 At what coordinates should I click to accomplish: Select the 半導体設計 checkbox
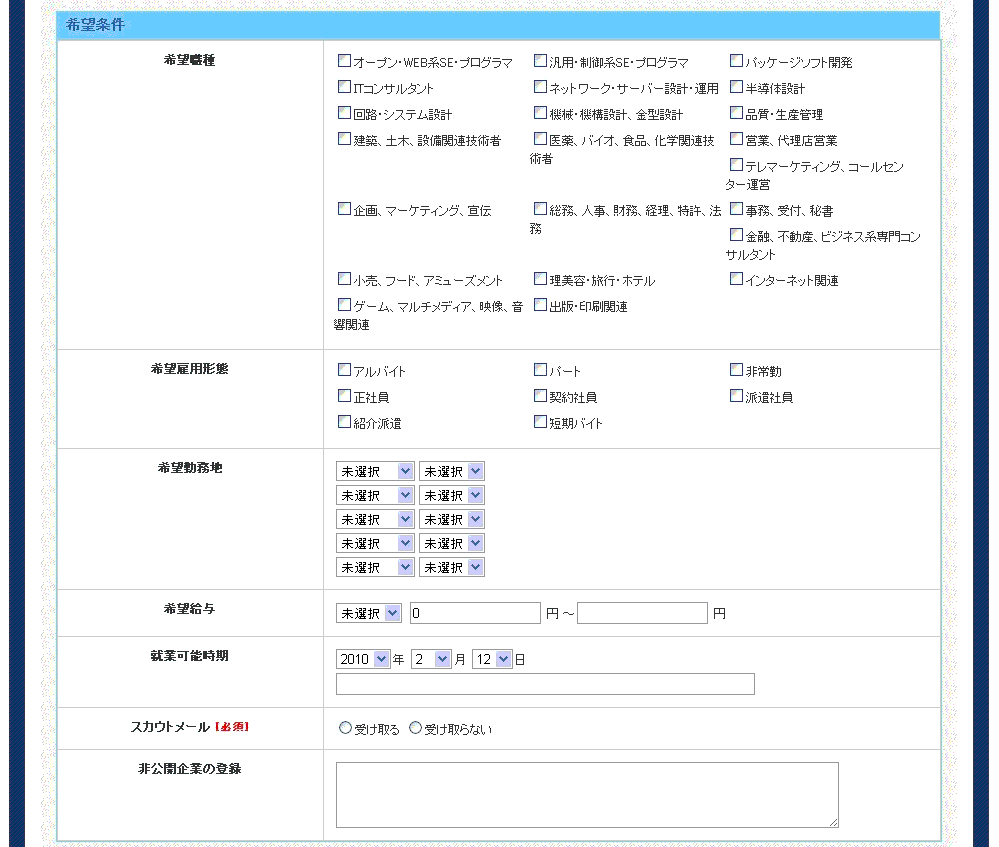[x=736, y=87]
